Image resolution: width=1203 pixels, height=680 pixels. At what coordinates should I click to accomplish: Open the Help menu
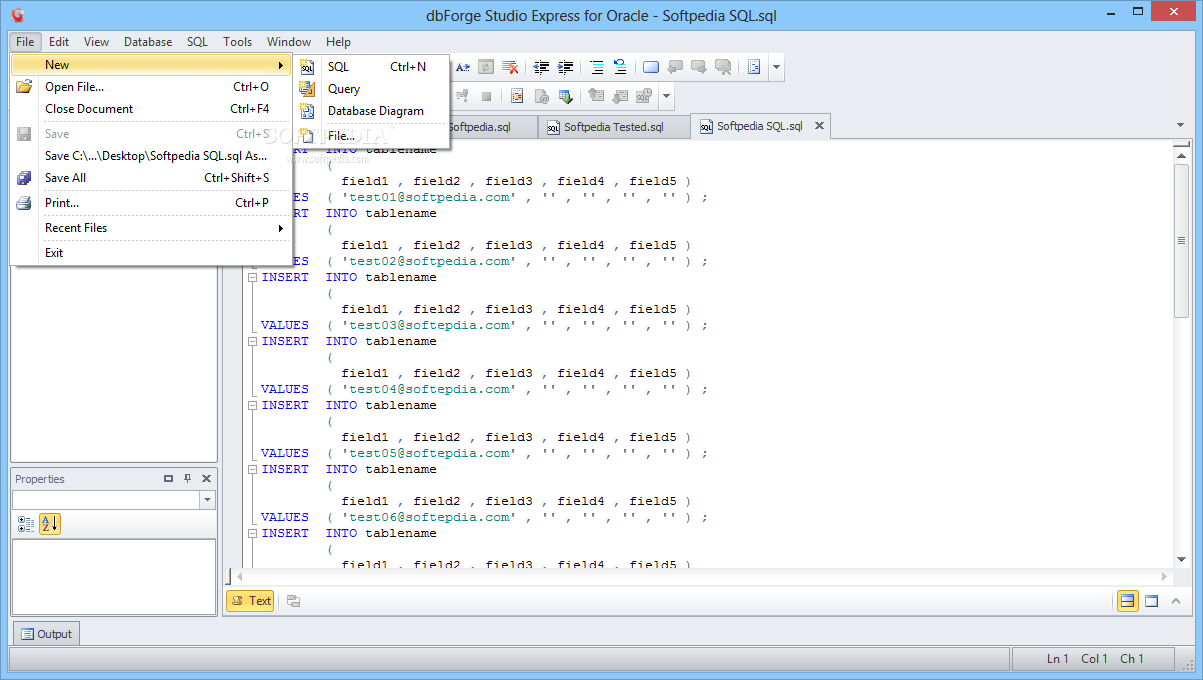click(x=338, y=42)
